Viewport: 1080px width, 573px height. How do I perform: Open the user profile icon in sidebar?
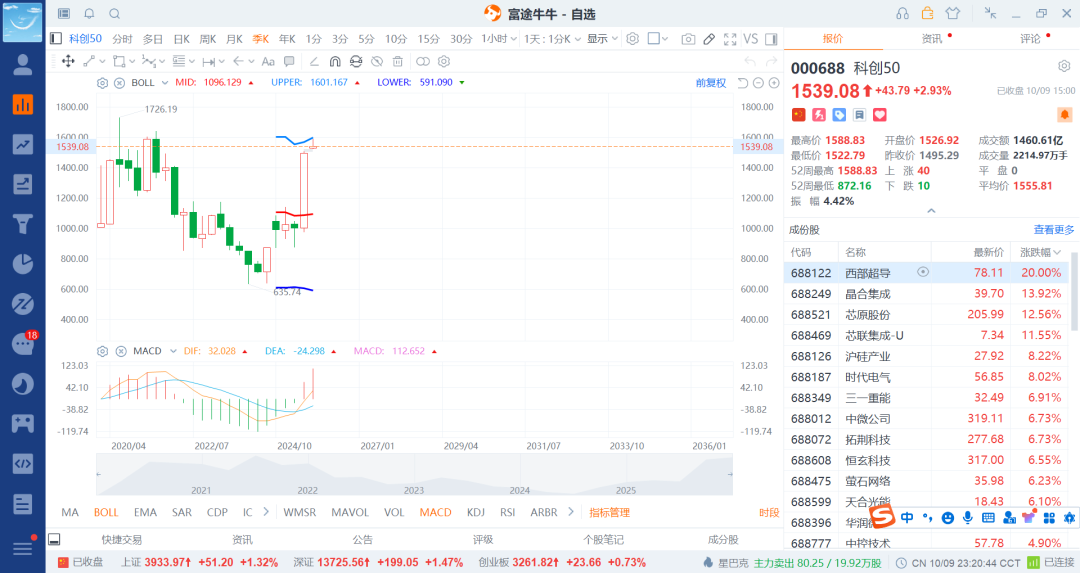pos(23,65)
